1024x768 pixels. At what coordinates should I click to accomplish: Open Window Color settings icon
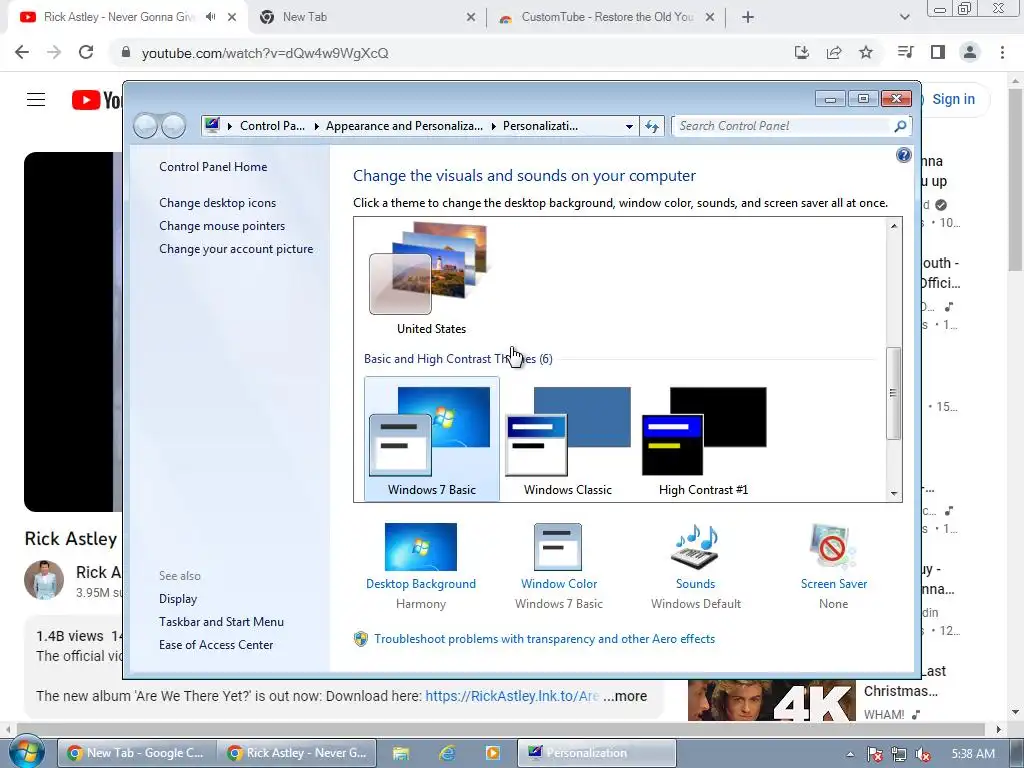[x=558, y=547]
